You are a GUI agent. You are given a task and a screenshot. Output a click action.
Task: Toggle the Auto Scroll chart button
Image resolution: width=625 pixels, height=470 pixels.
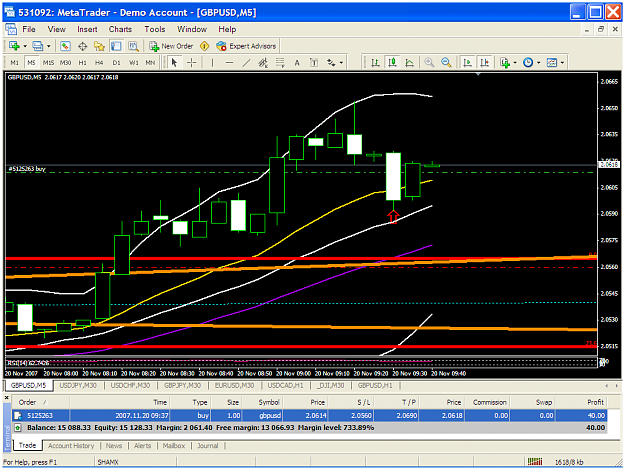(467, 63)
